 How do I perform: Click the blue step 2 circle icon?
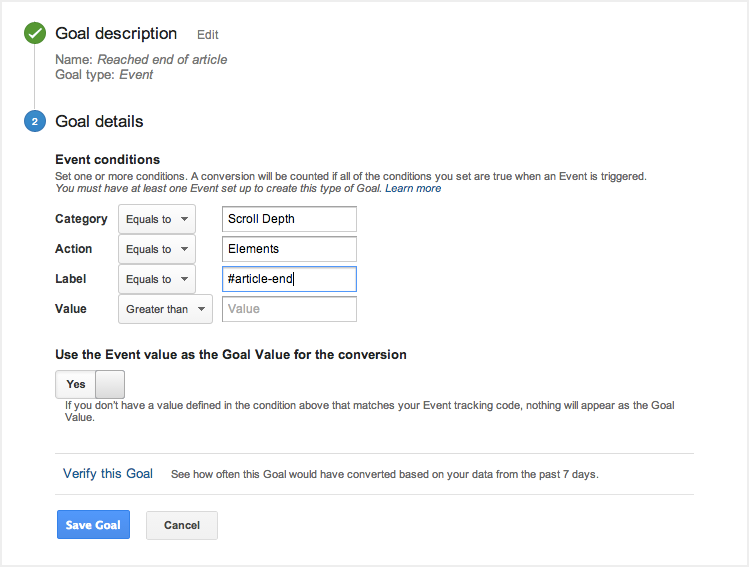coord(36,122)
